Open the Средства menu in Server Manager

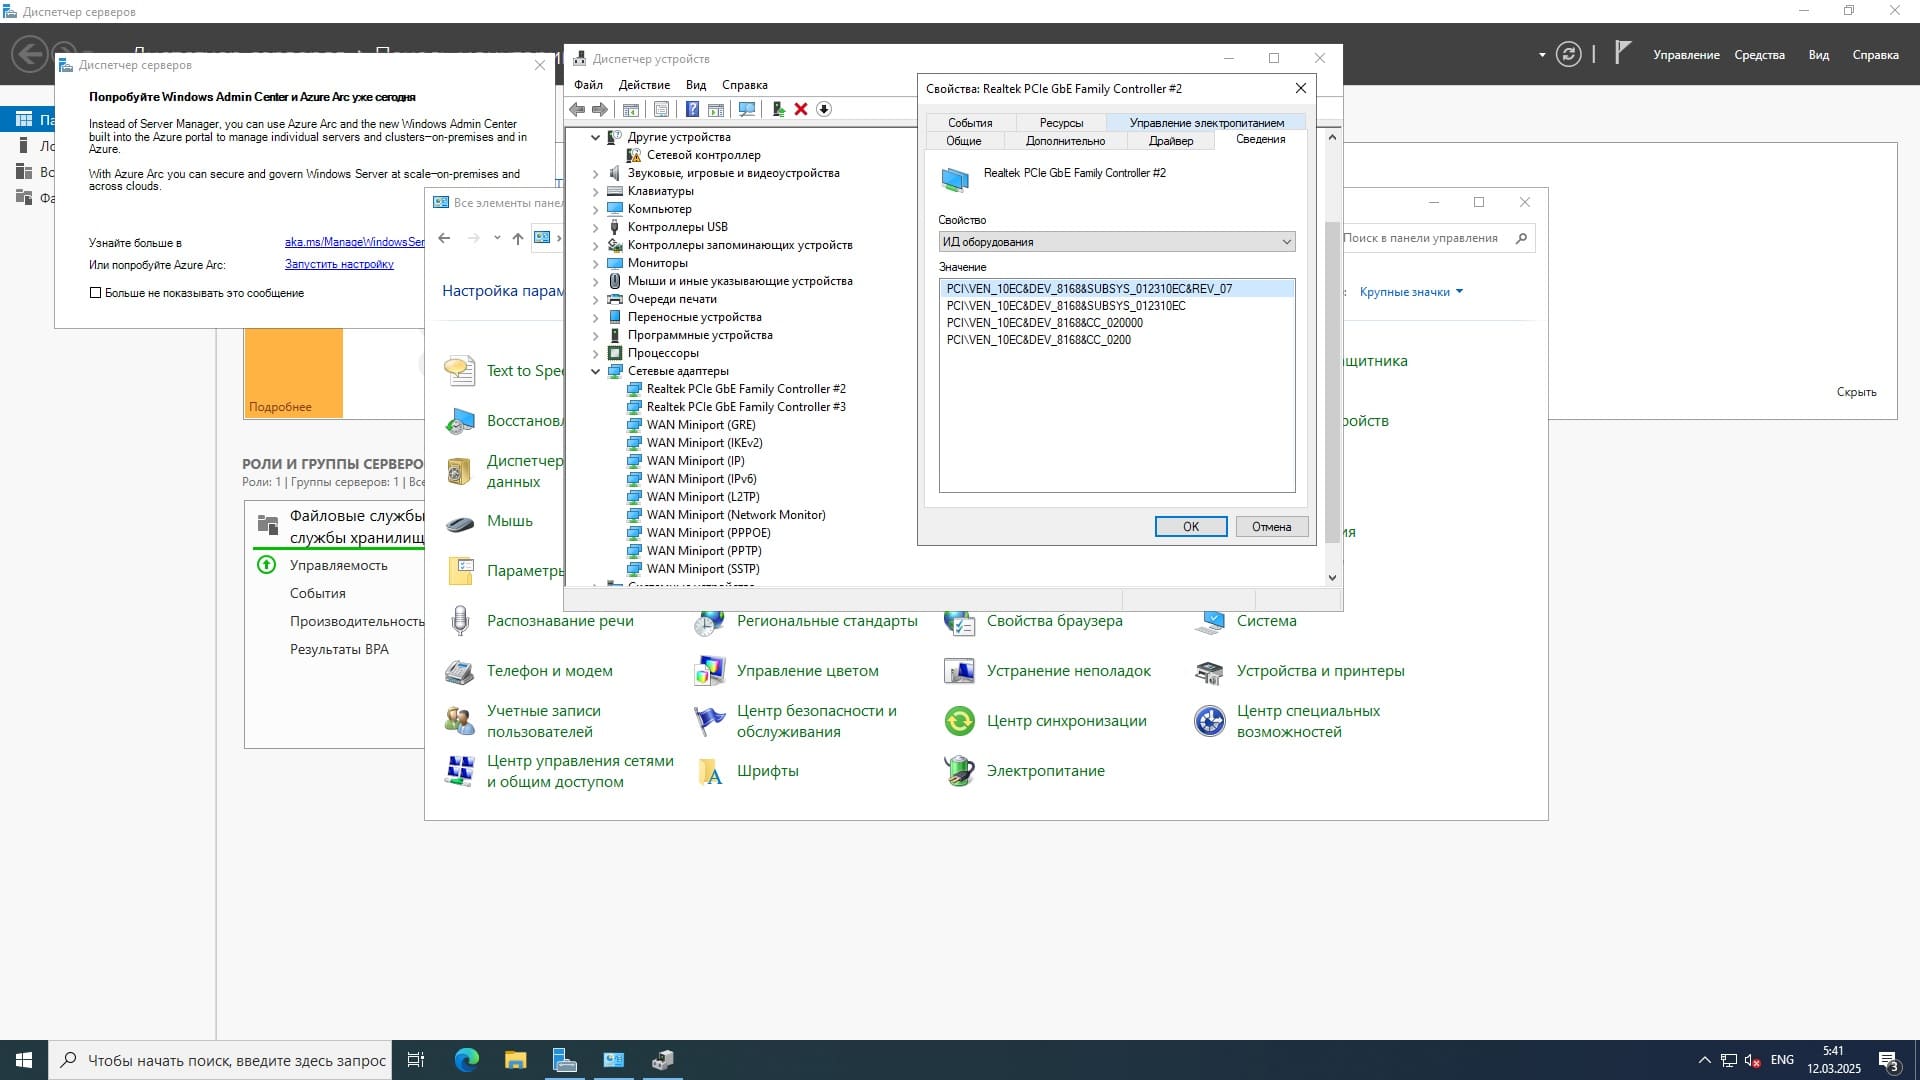[x=1759, y=55]
